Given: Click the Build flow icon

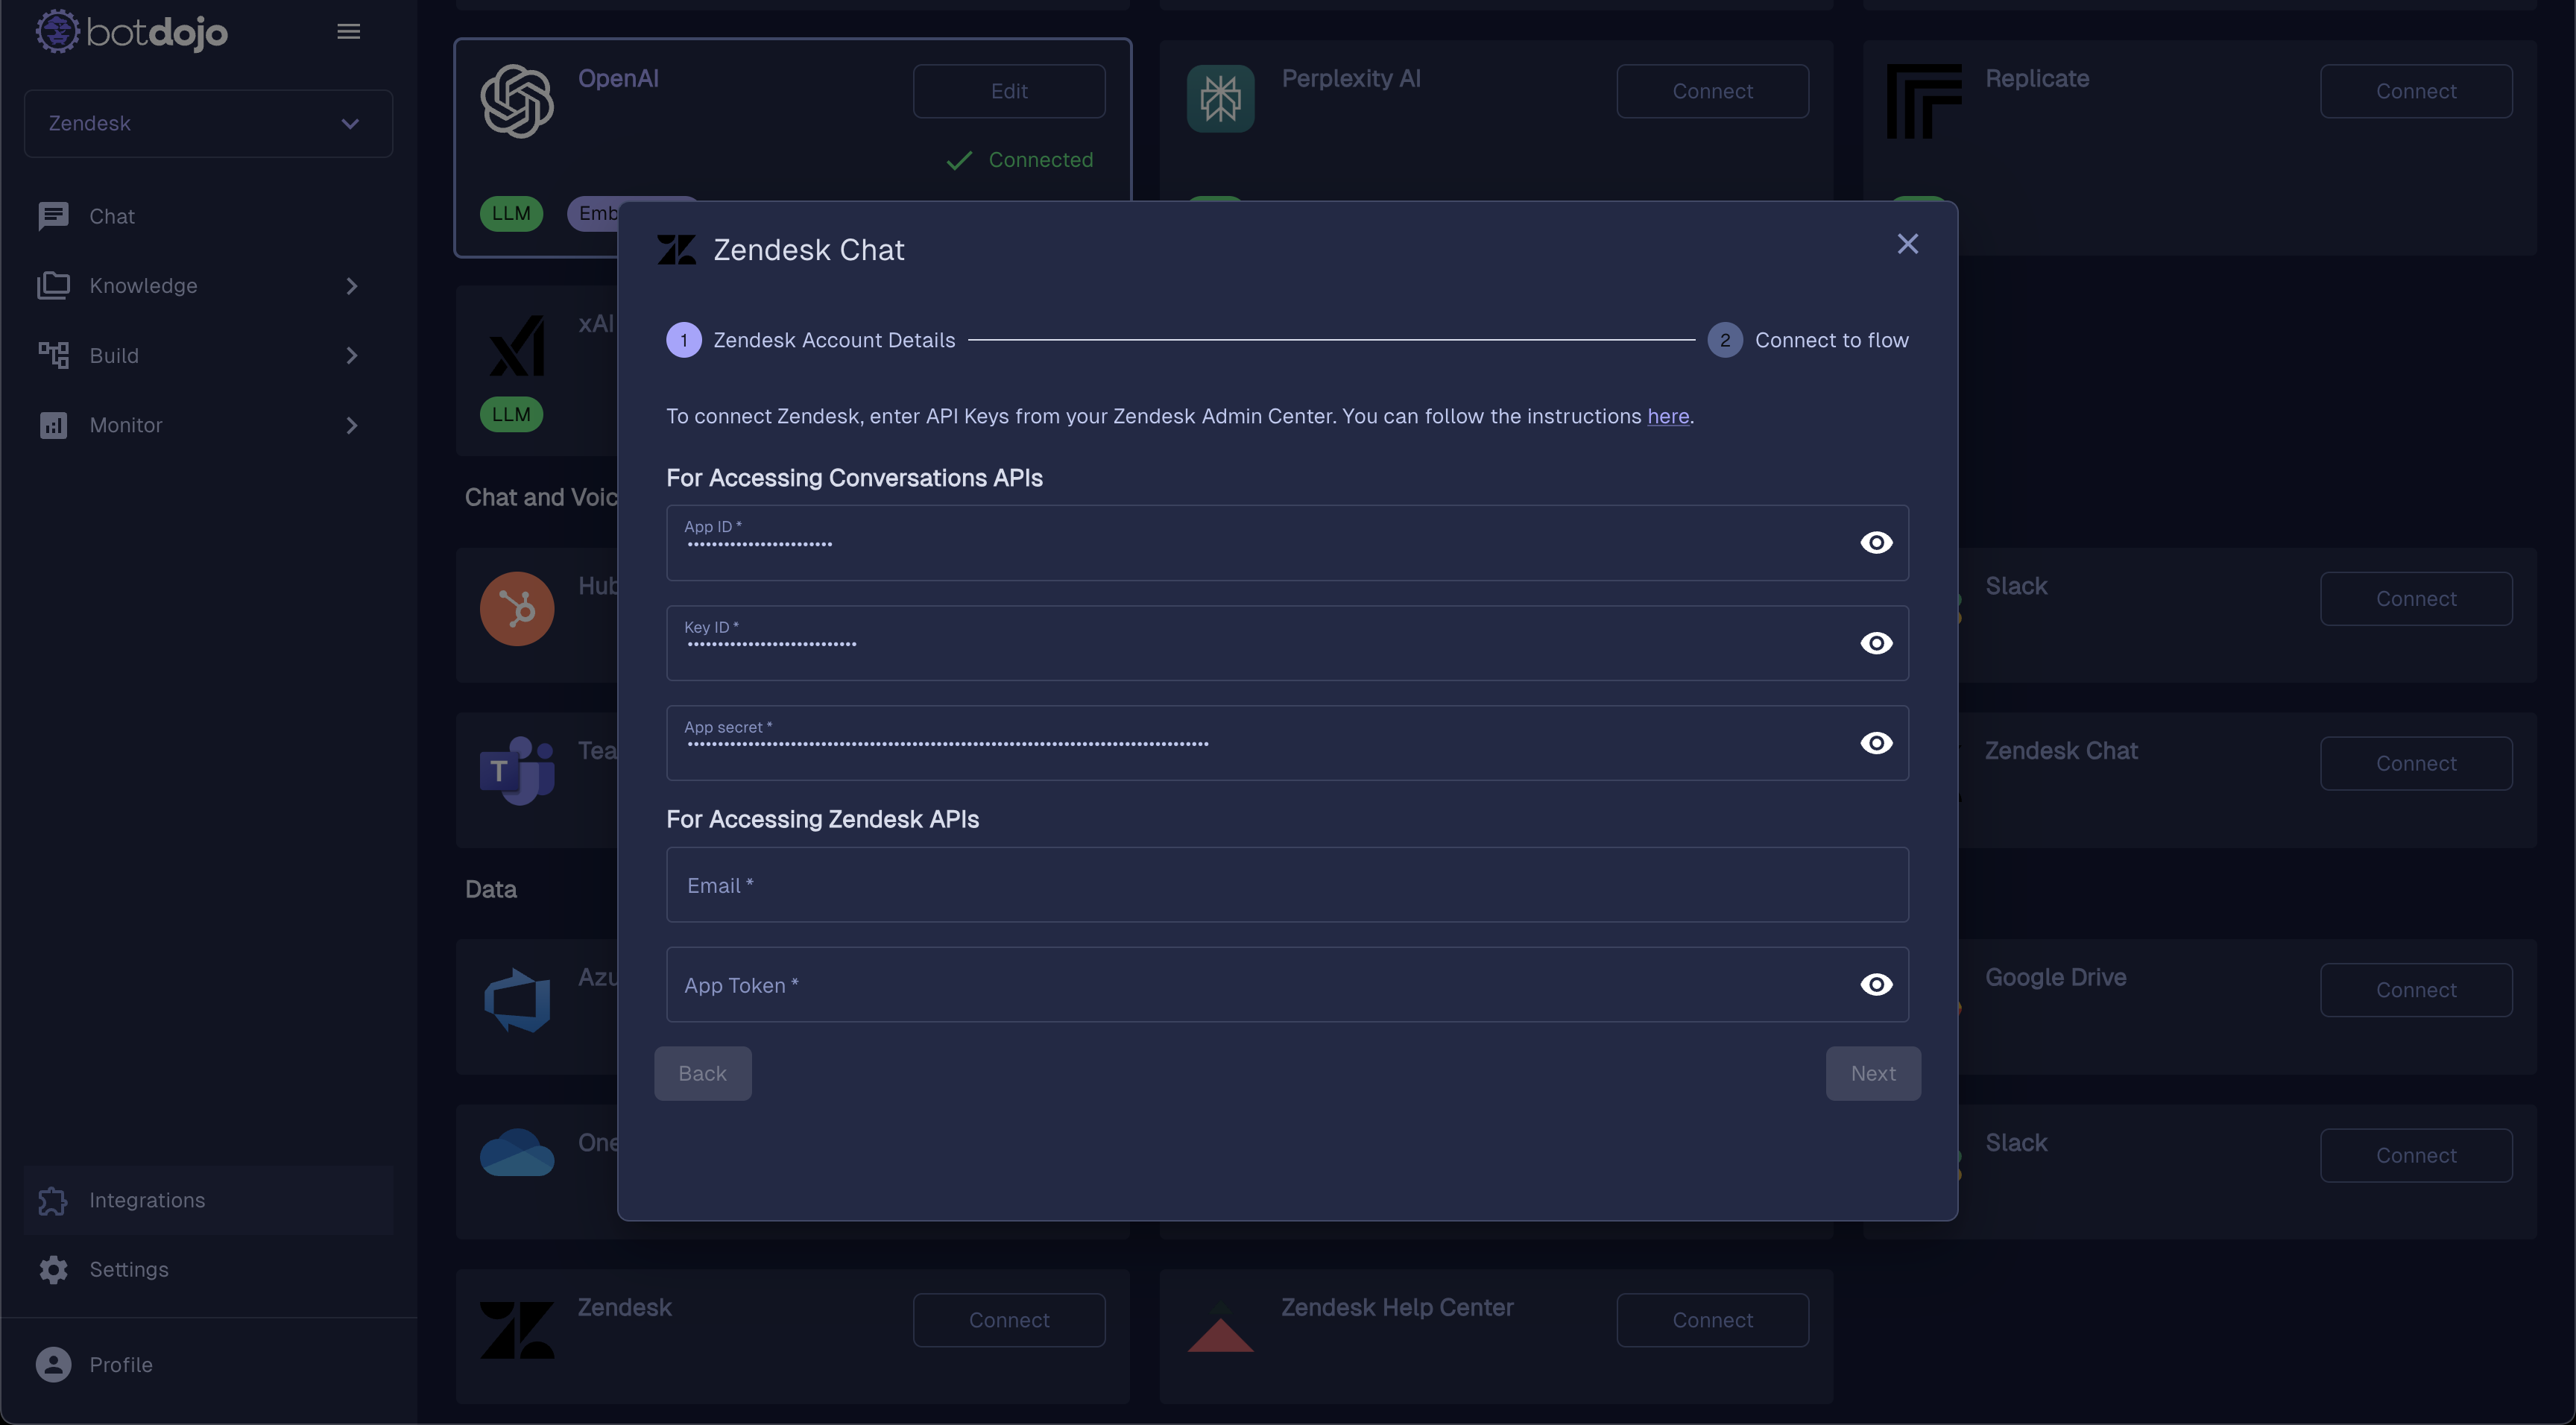Looking at the screenshot, I should pyautogui.click(x=53, y=356).
